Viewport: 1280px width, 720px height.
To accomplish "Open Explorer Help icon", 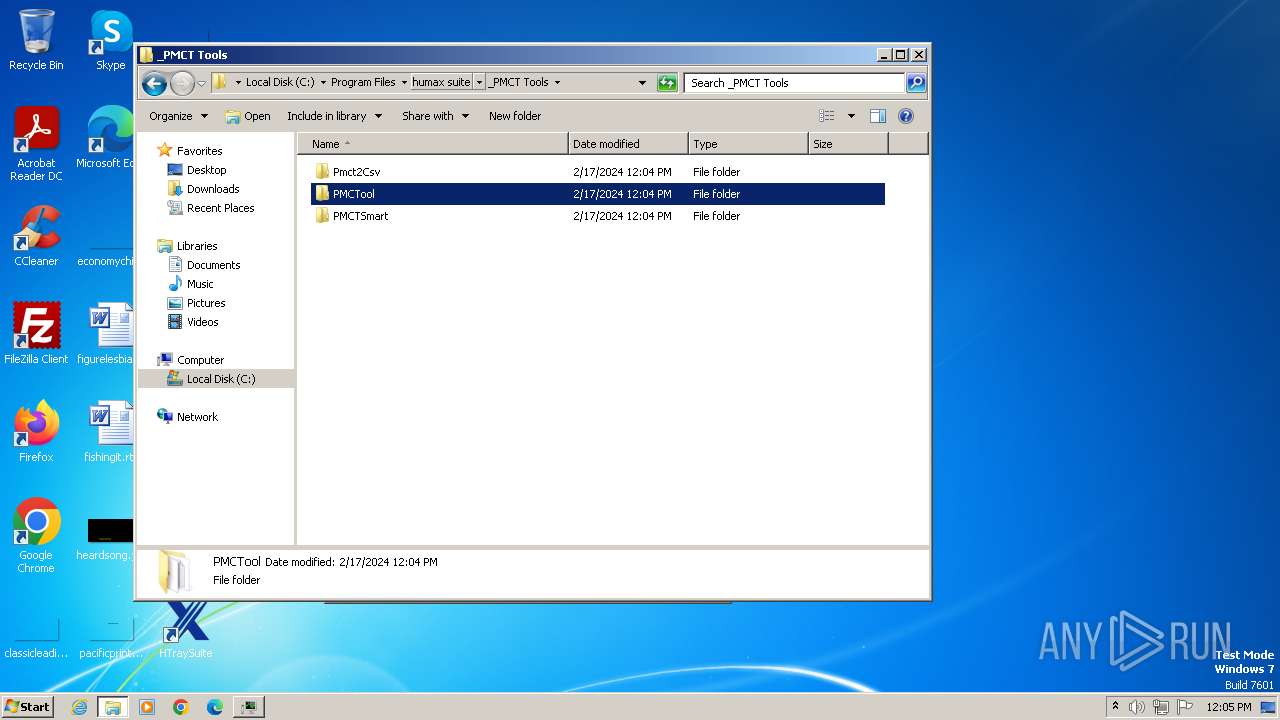I will tap(906, 116).
